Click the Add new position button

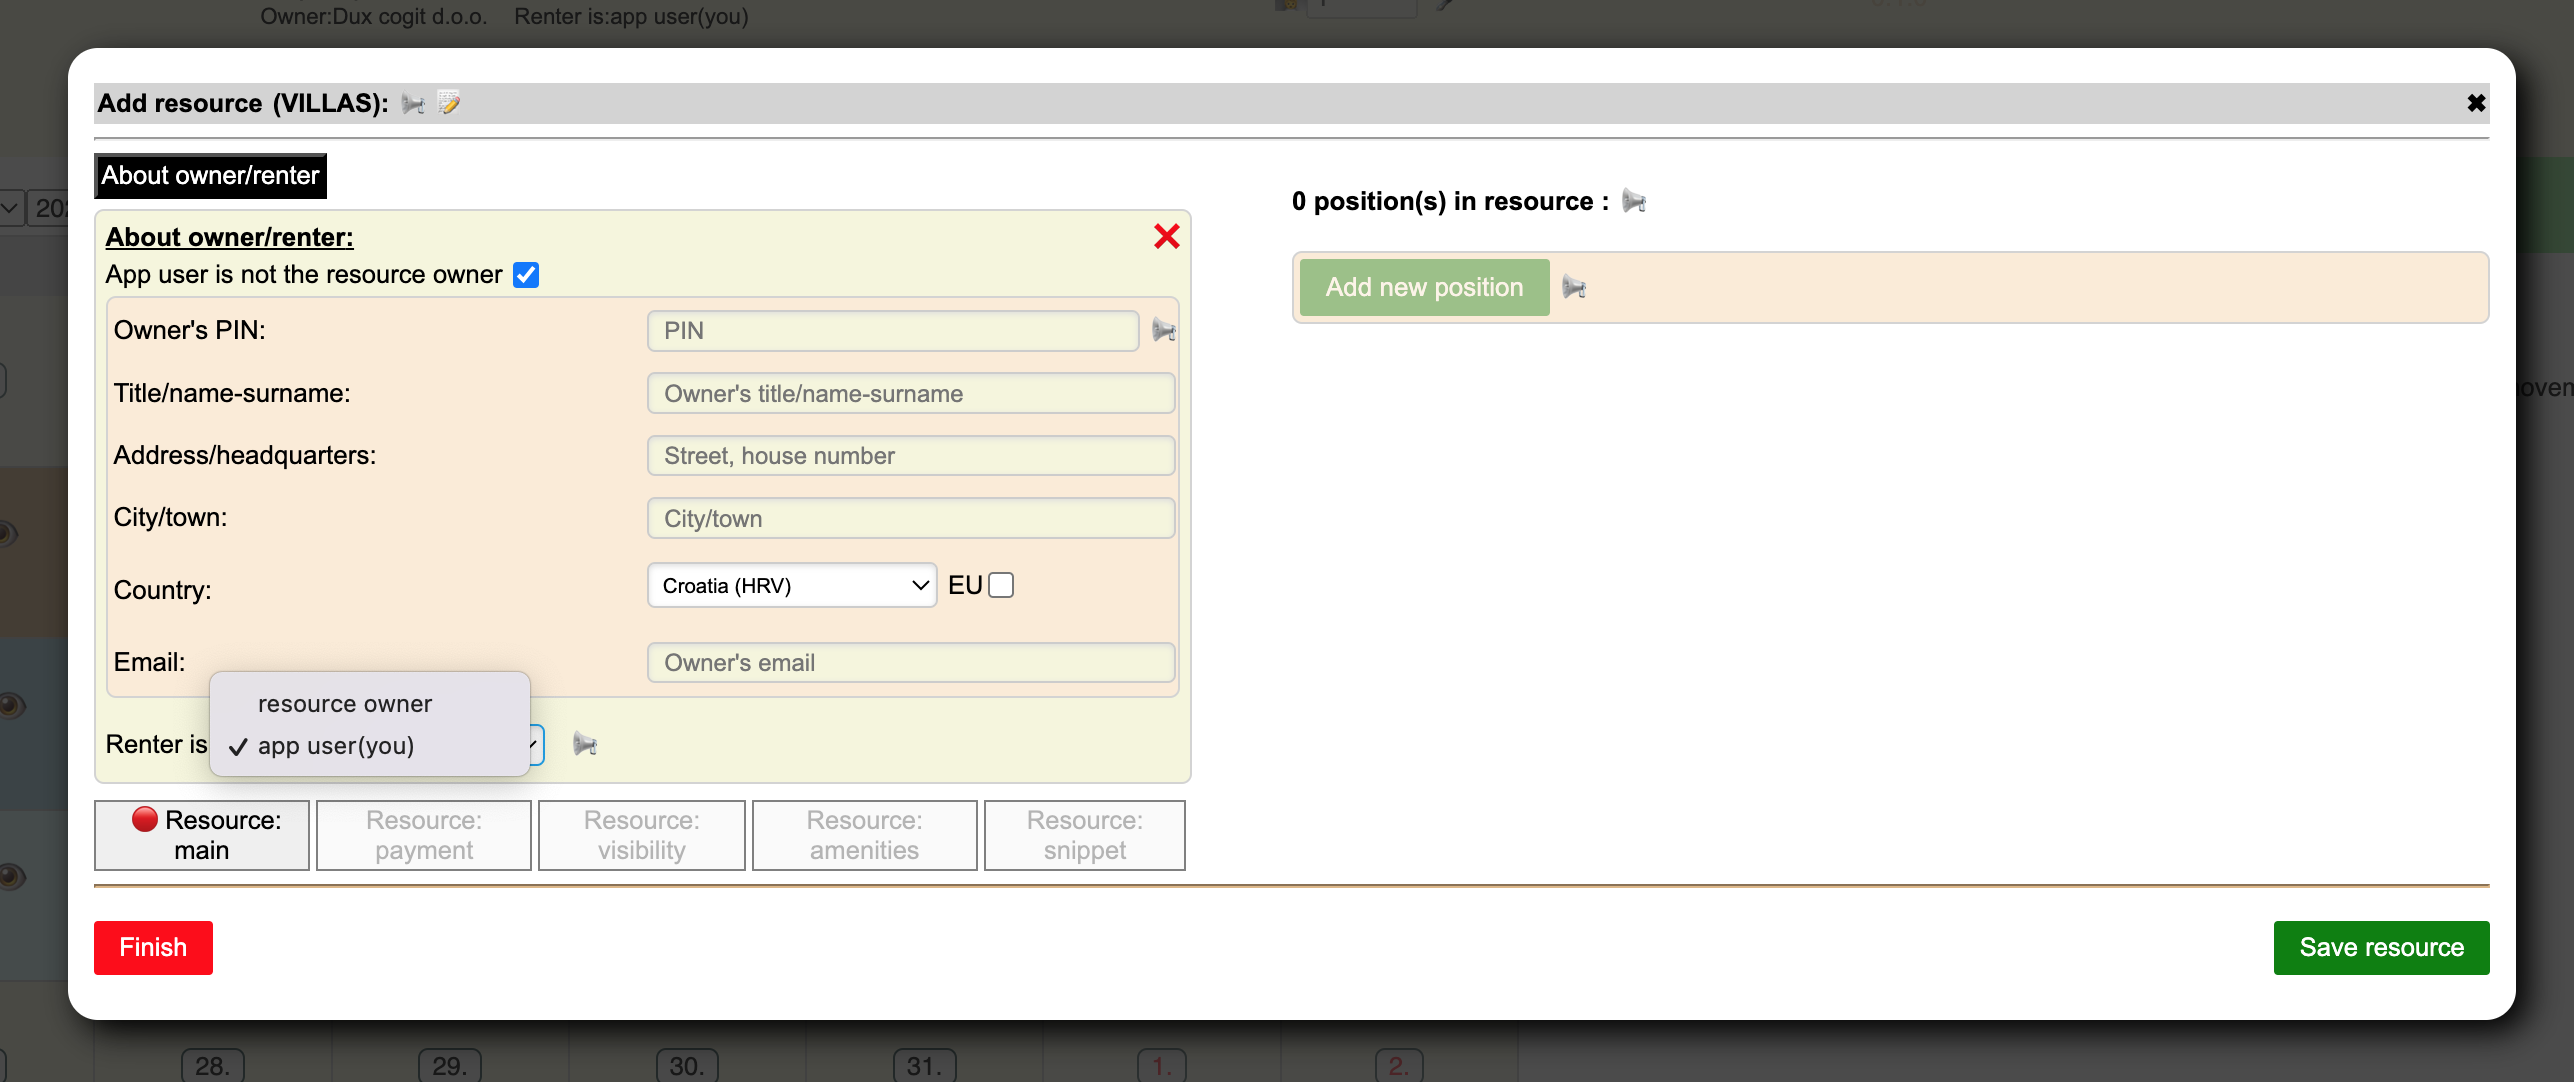coord(1424,288)
